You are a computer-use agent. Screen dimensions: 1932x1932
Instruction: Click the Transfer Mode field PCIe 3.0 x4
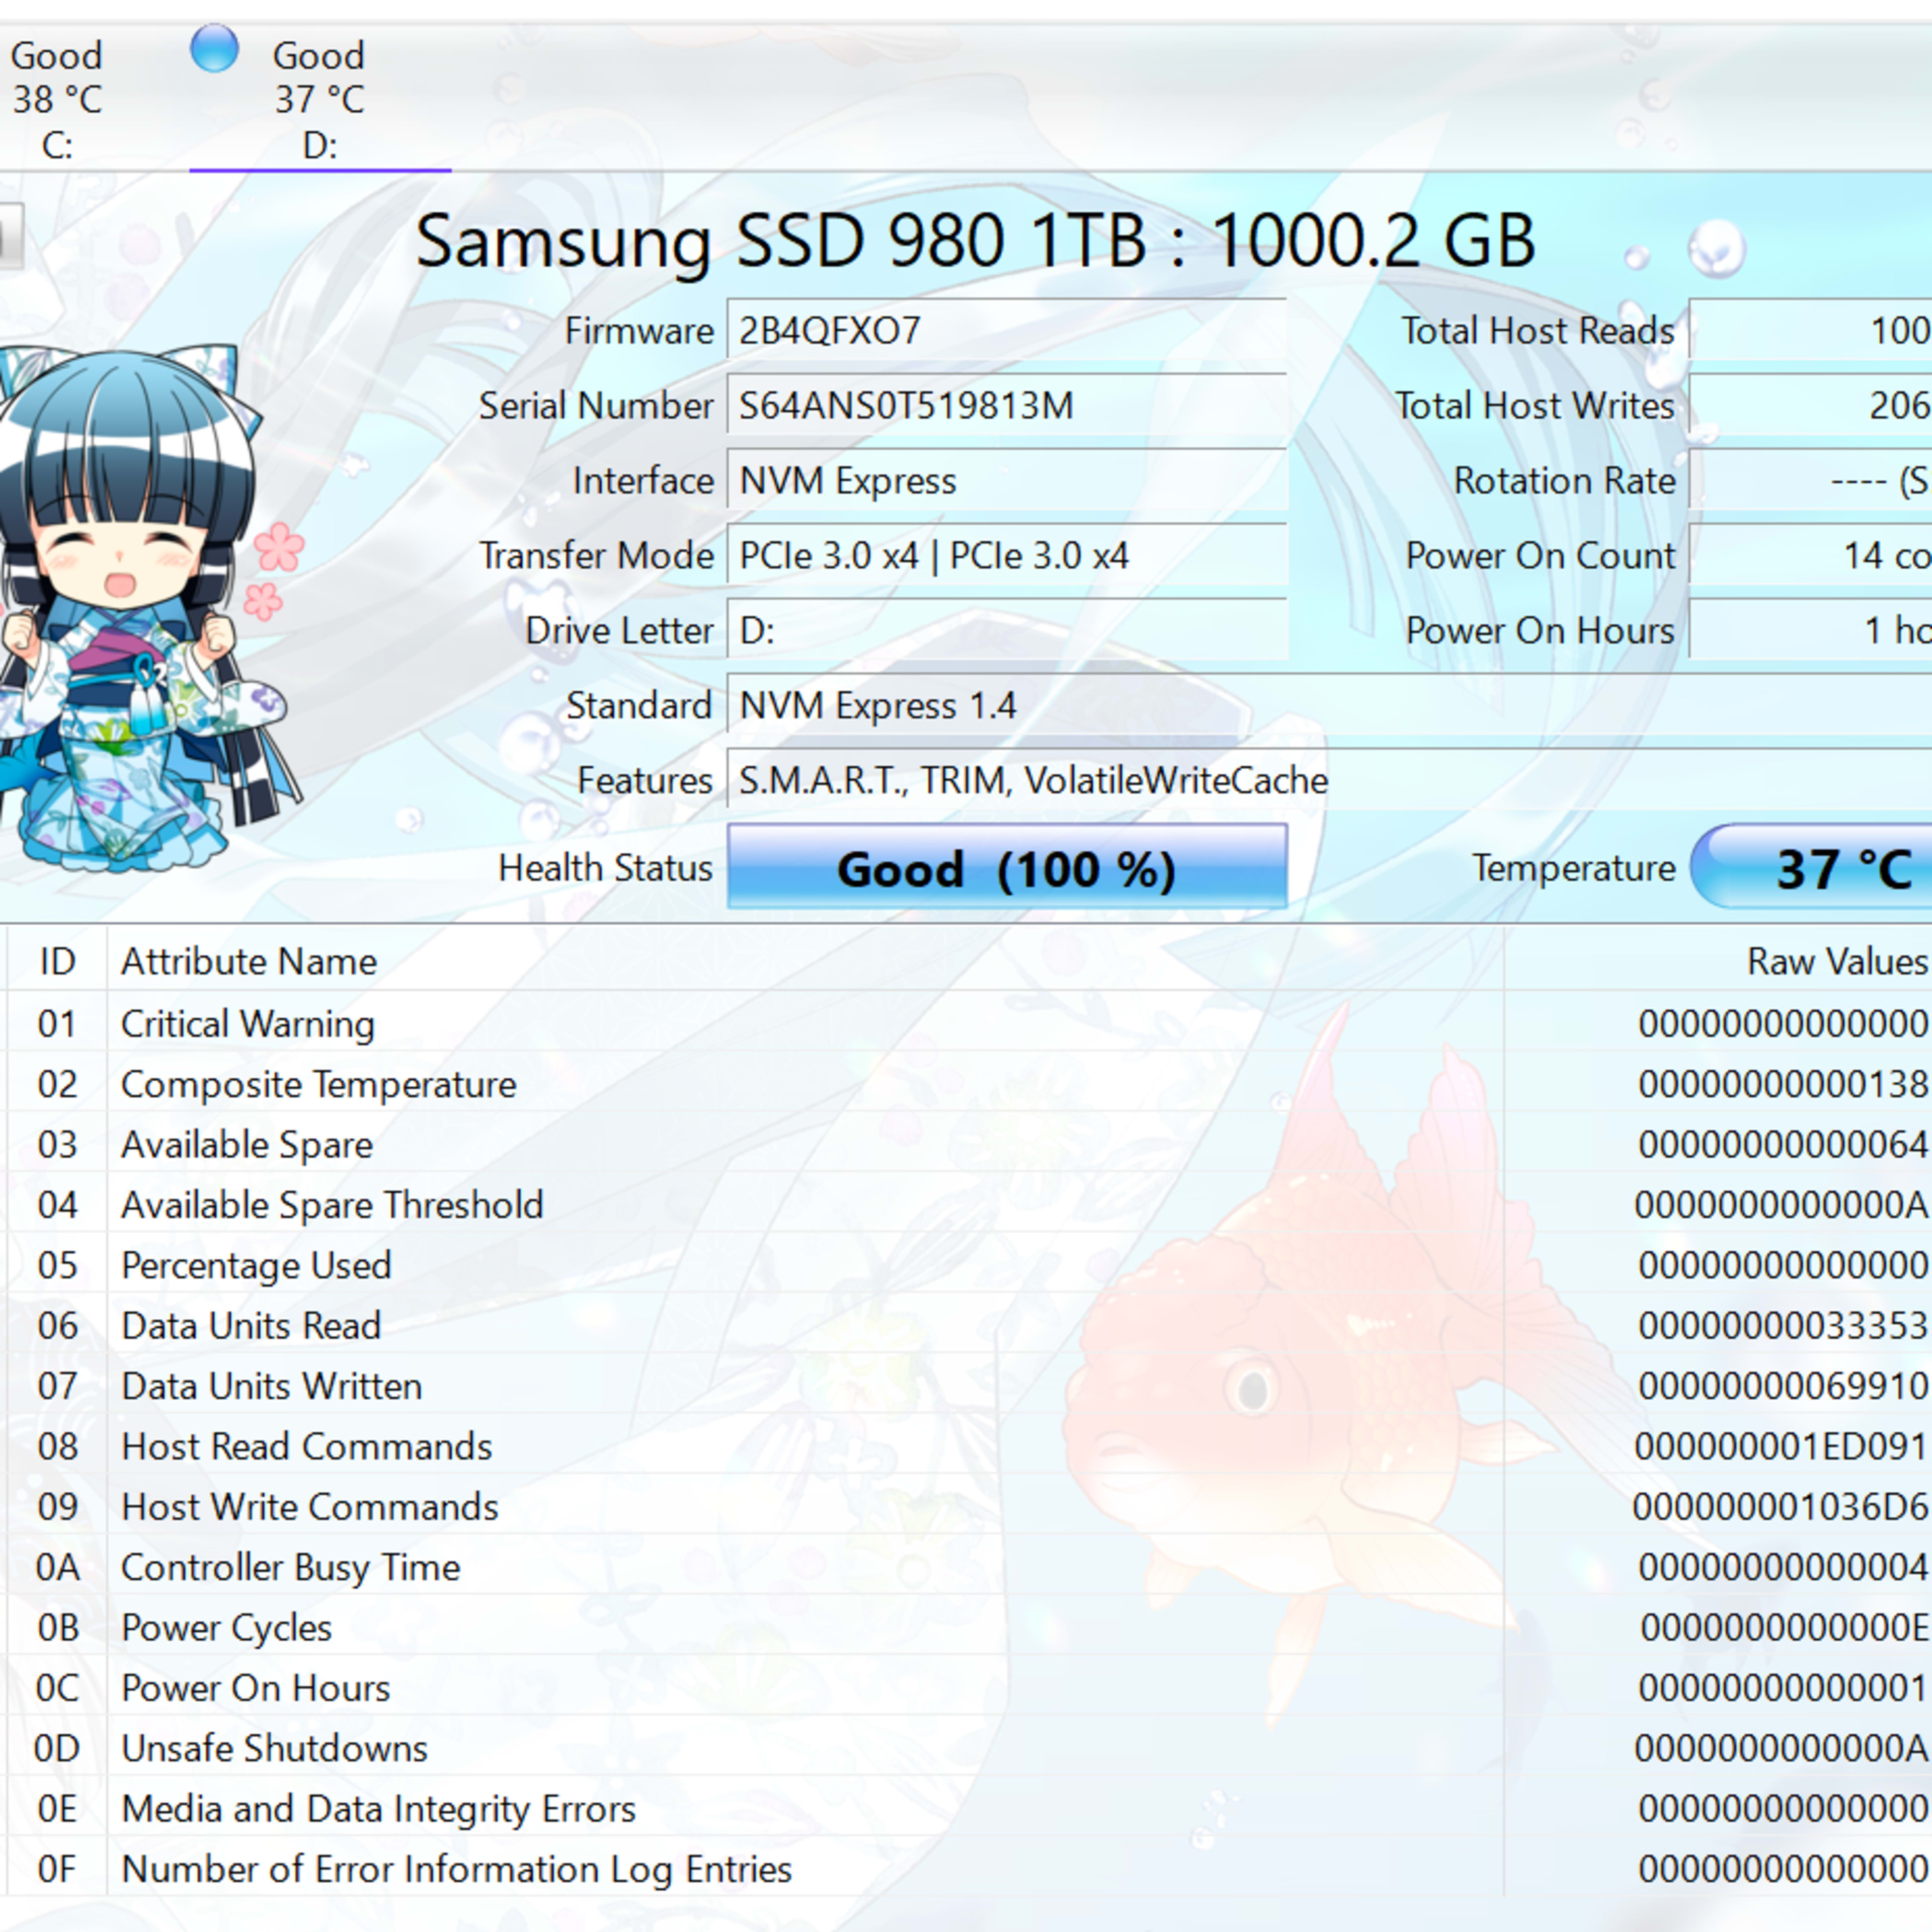(1007, 555)
